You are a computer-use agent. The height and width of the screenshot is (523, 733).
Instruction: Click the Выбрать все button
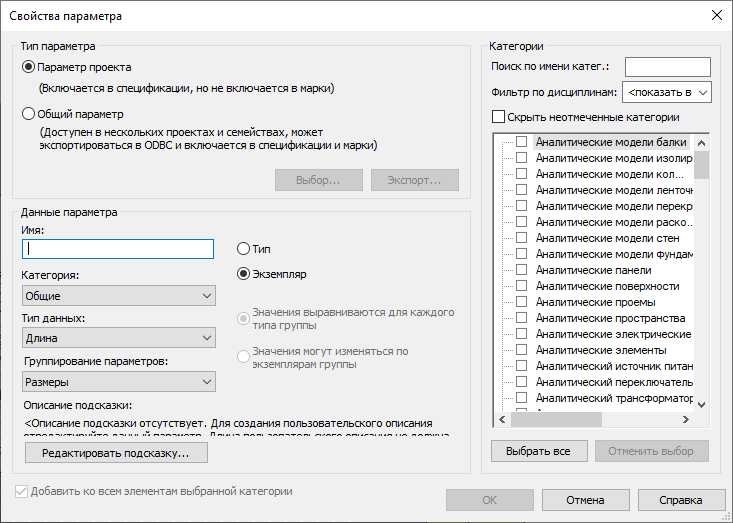(539, 451)
